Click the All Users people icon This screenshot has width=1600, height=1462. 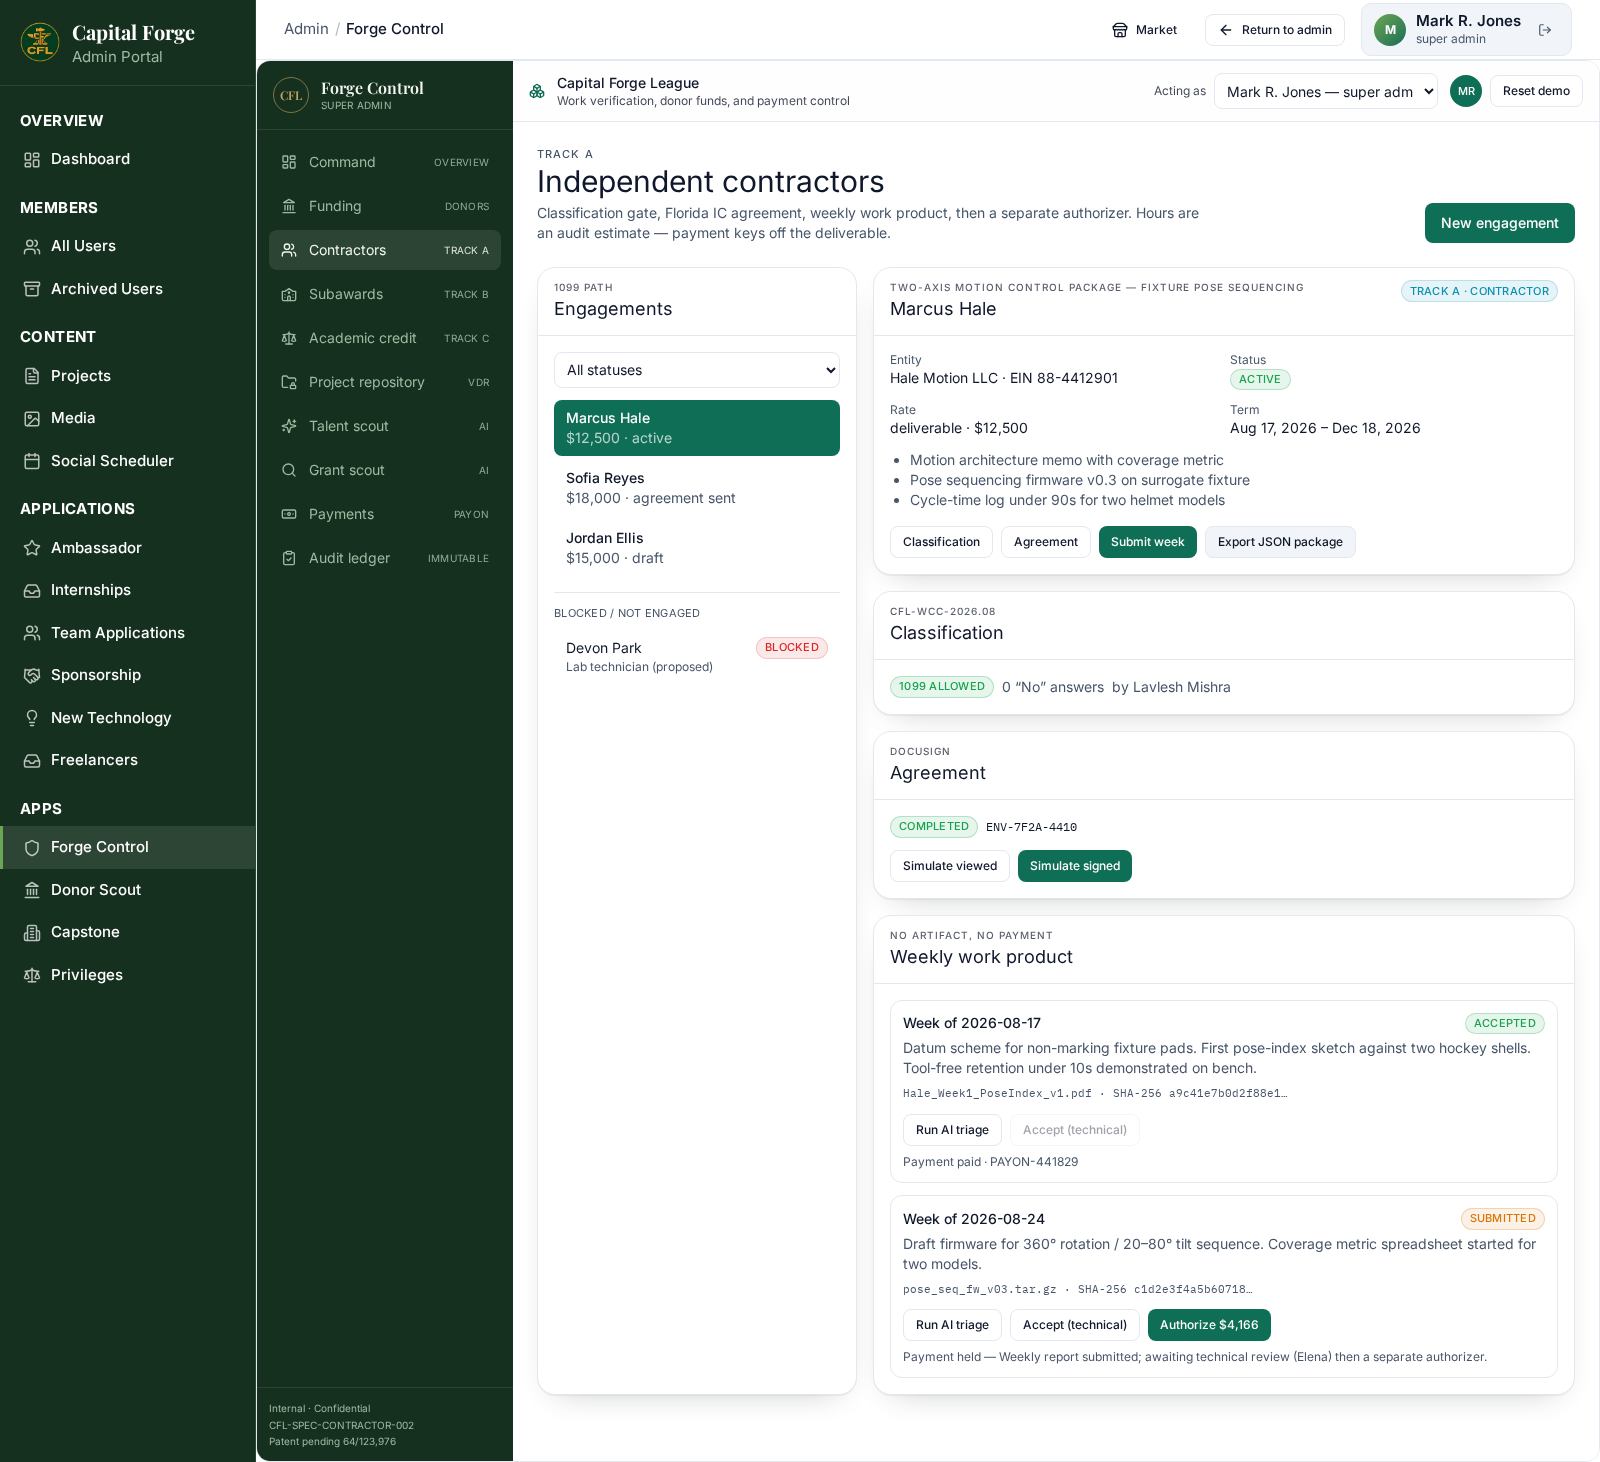pyautogui.click(x=32, y=247)
